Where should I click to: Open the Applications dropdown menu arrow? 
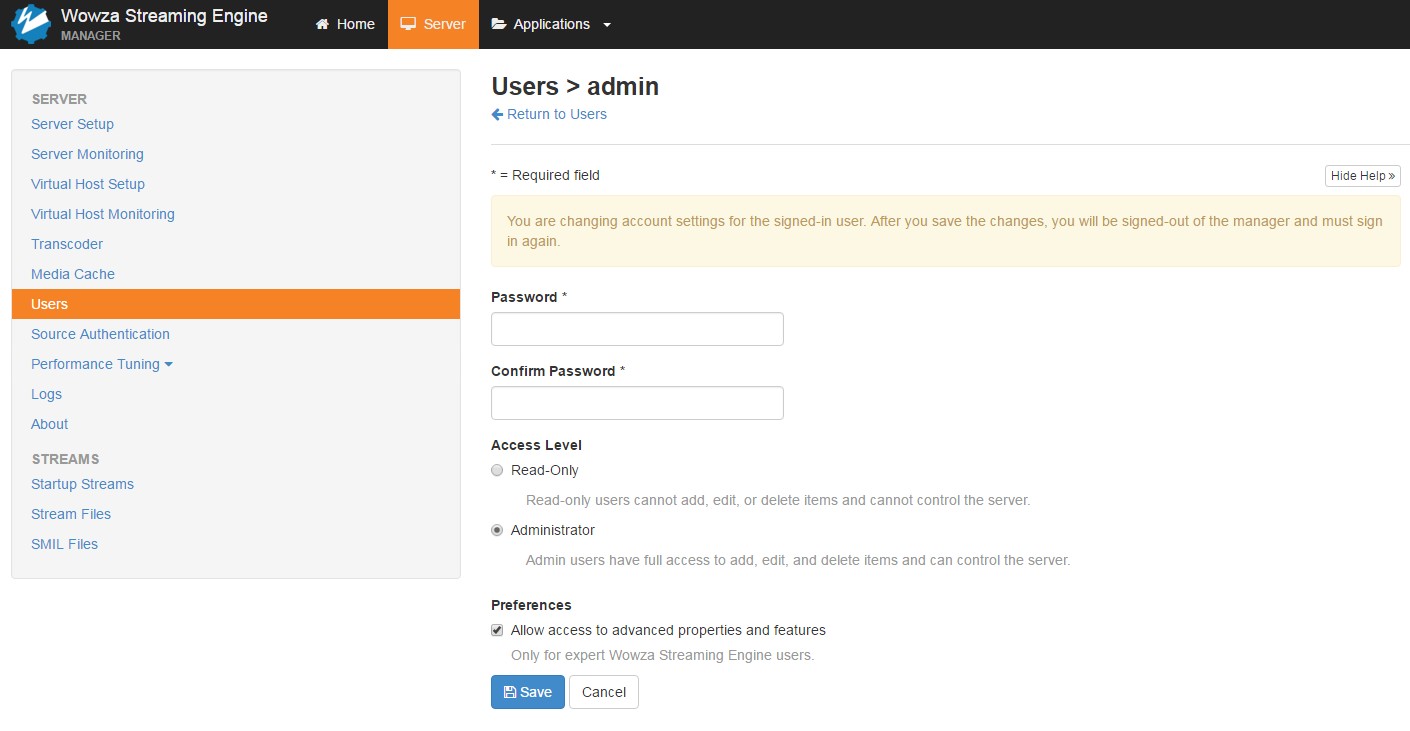click(607, 25)
